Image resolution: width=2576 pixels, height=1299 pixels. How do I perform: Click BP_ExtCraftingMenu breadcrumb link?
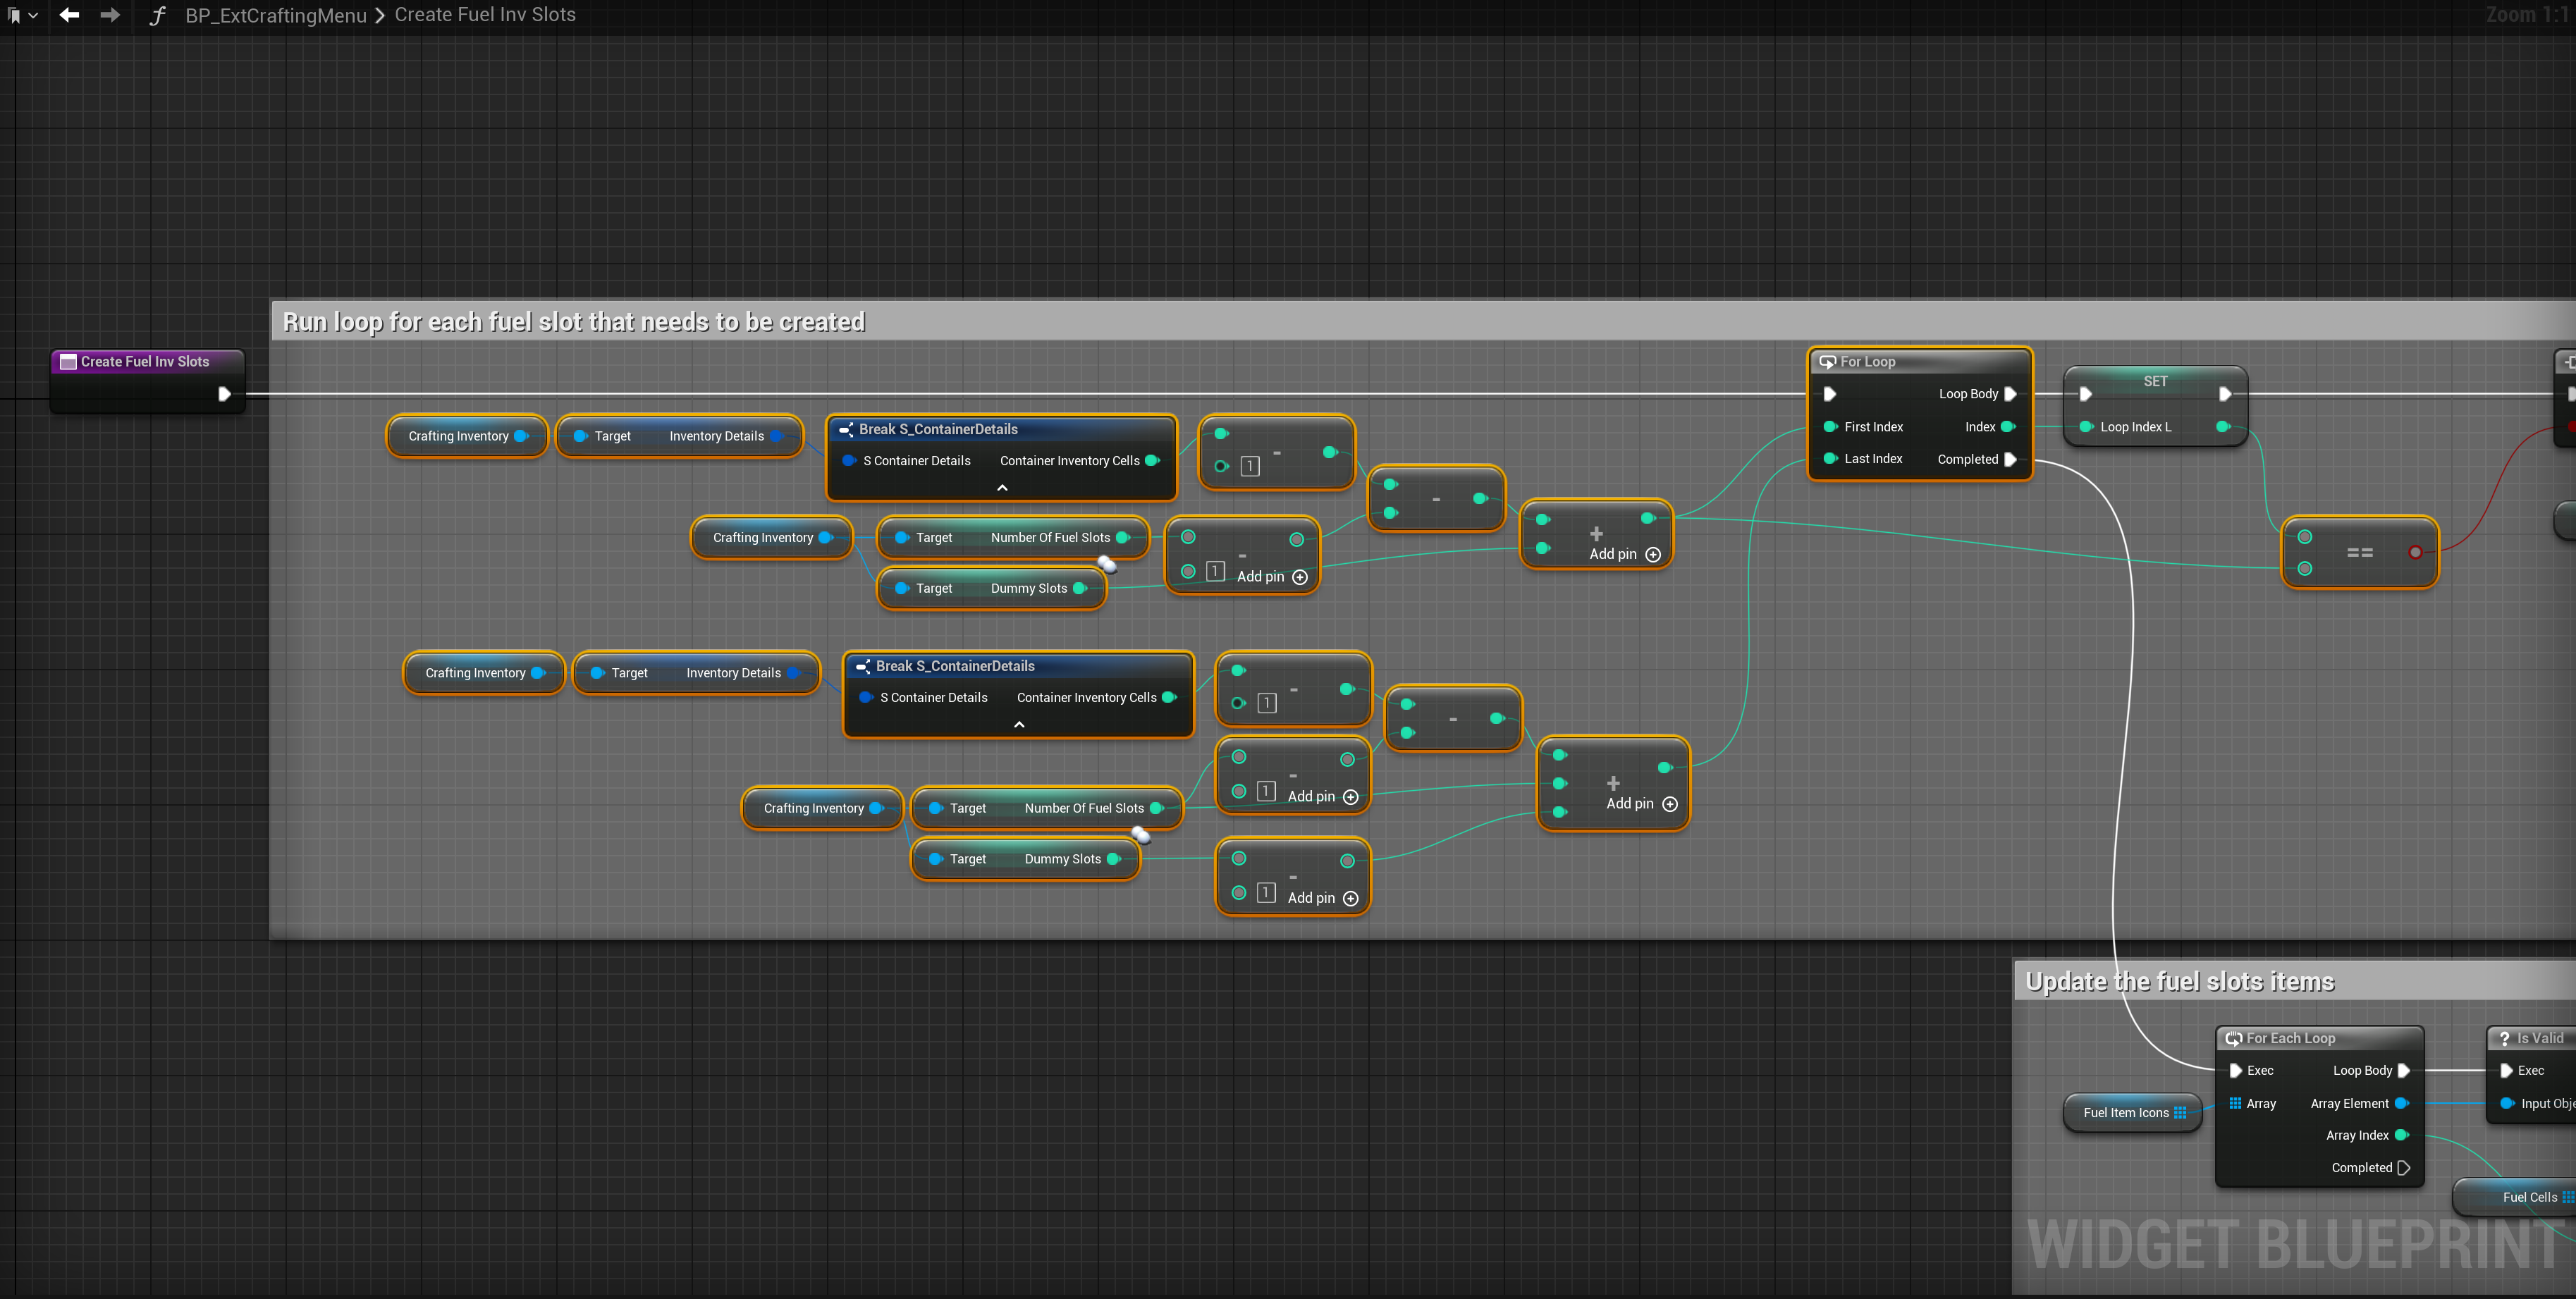point(275,15)
